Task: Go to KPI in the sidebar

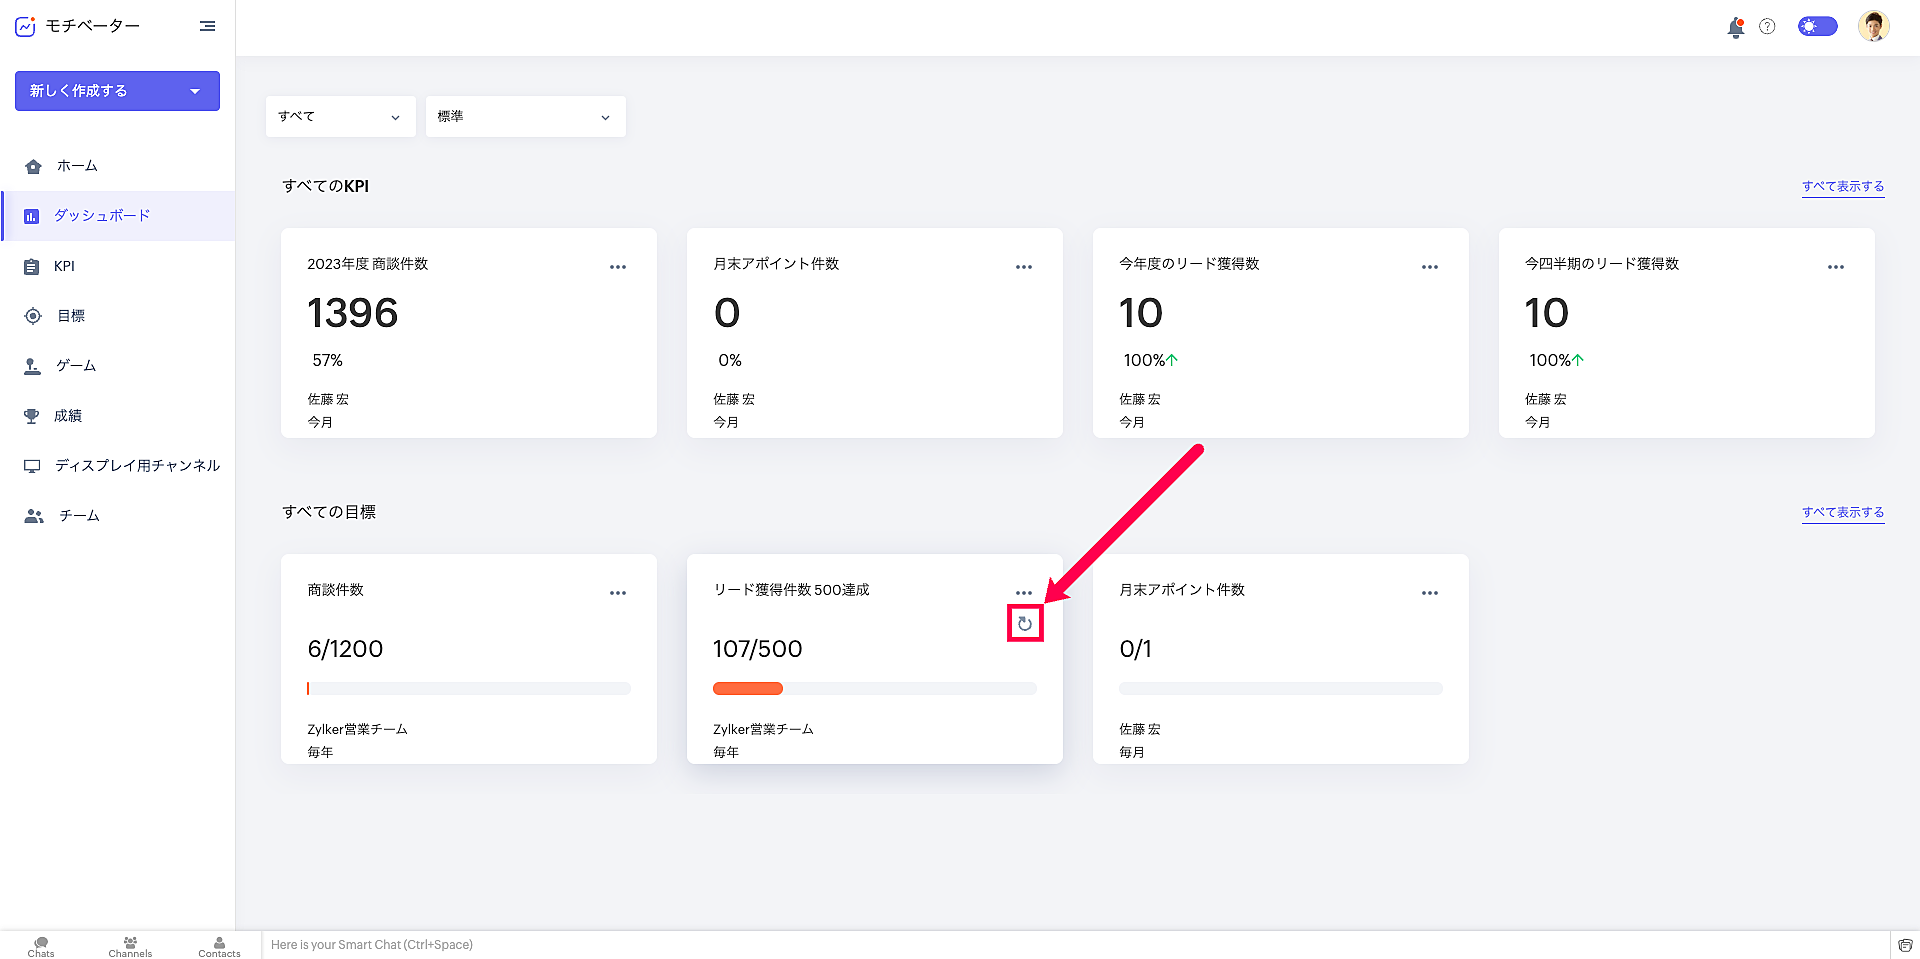Action: tap(64, 266)
